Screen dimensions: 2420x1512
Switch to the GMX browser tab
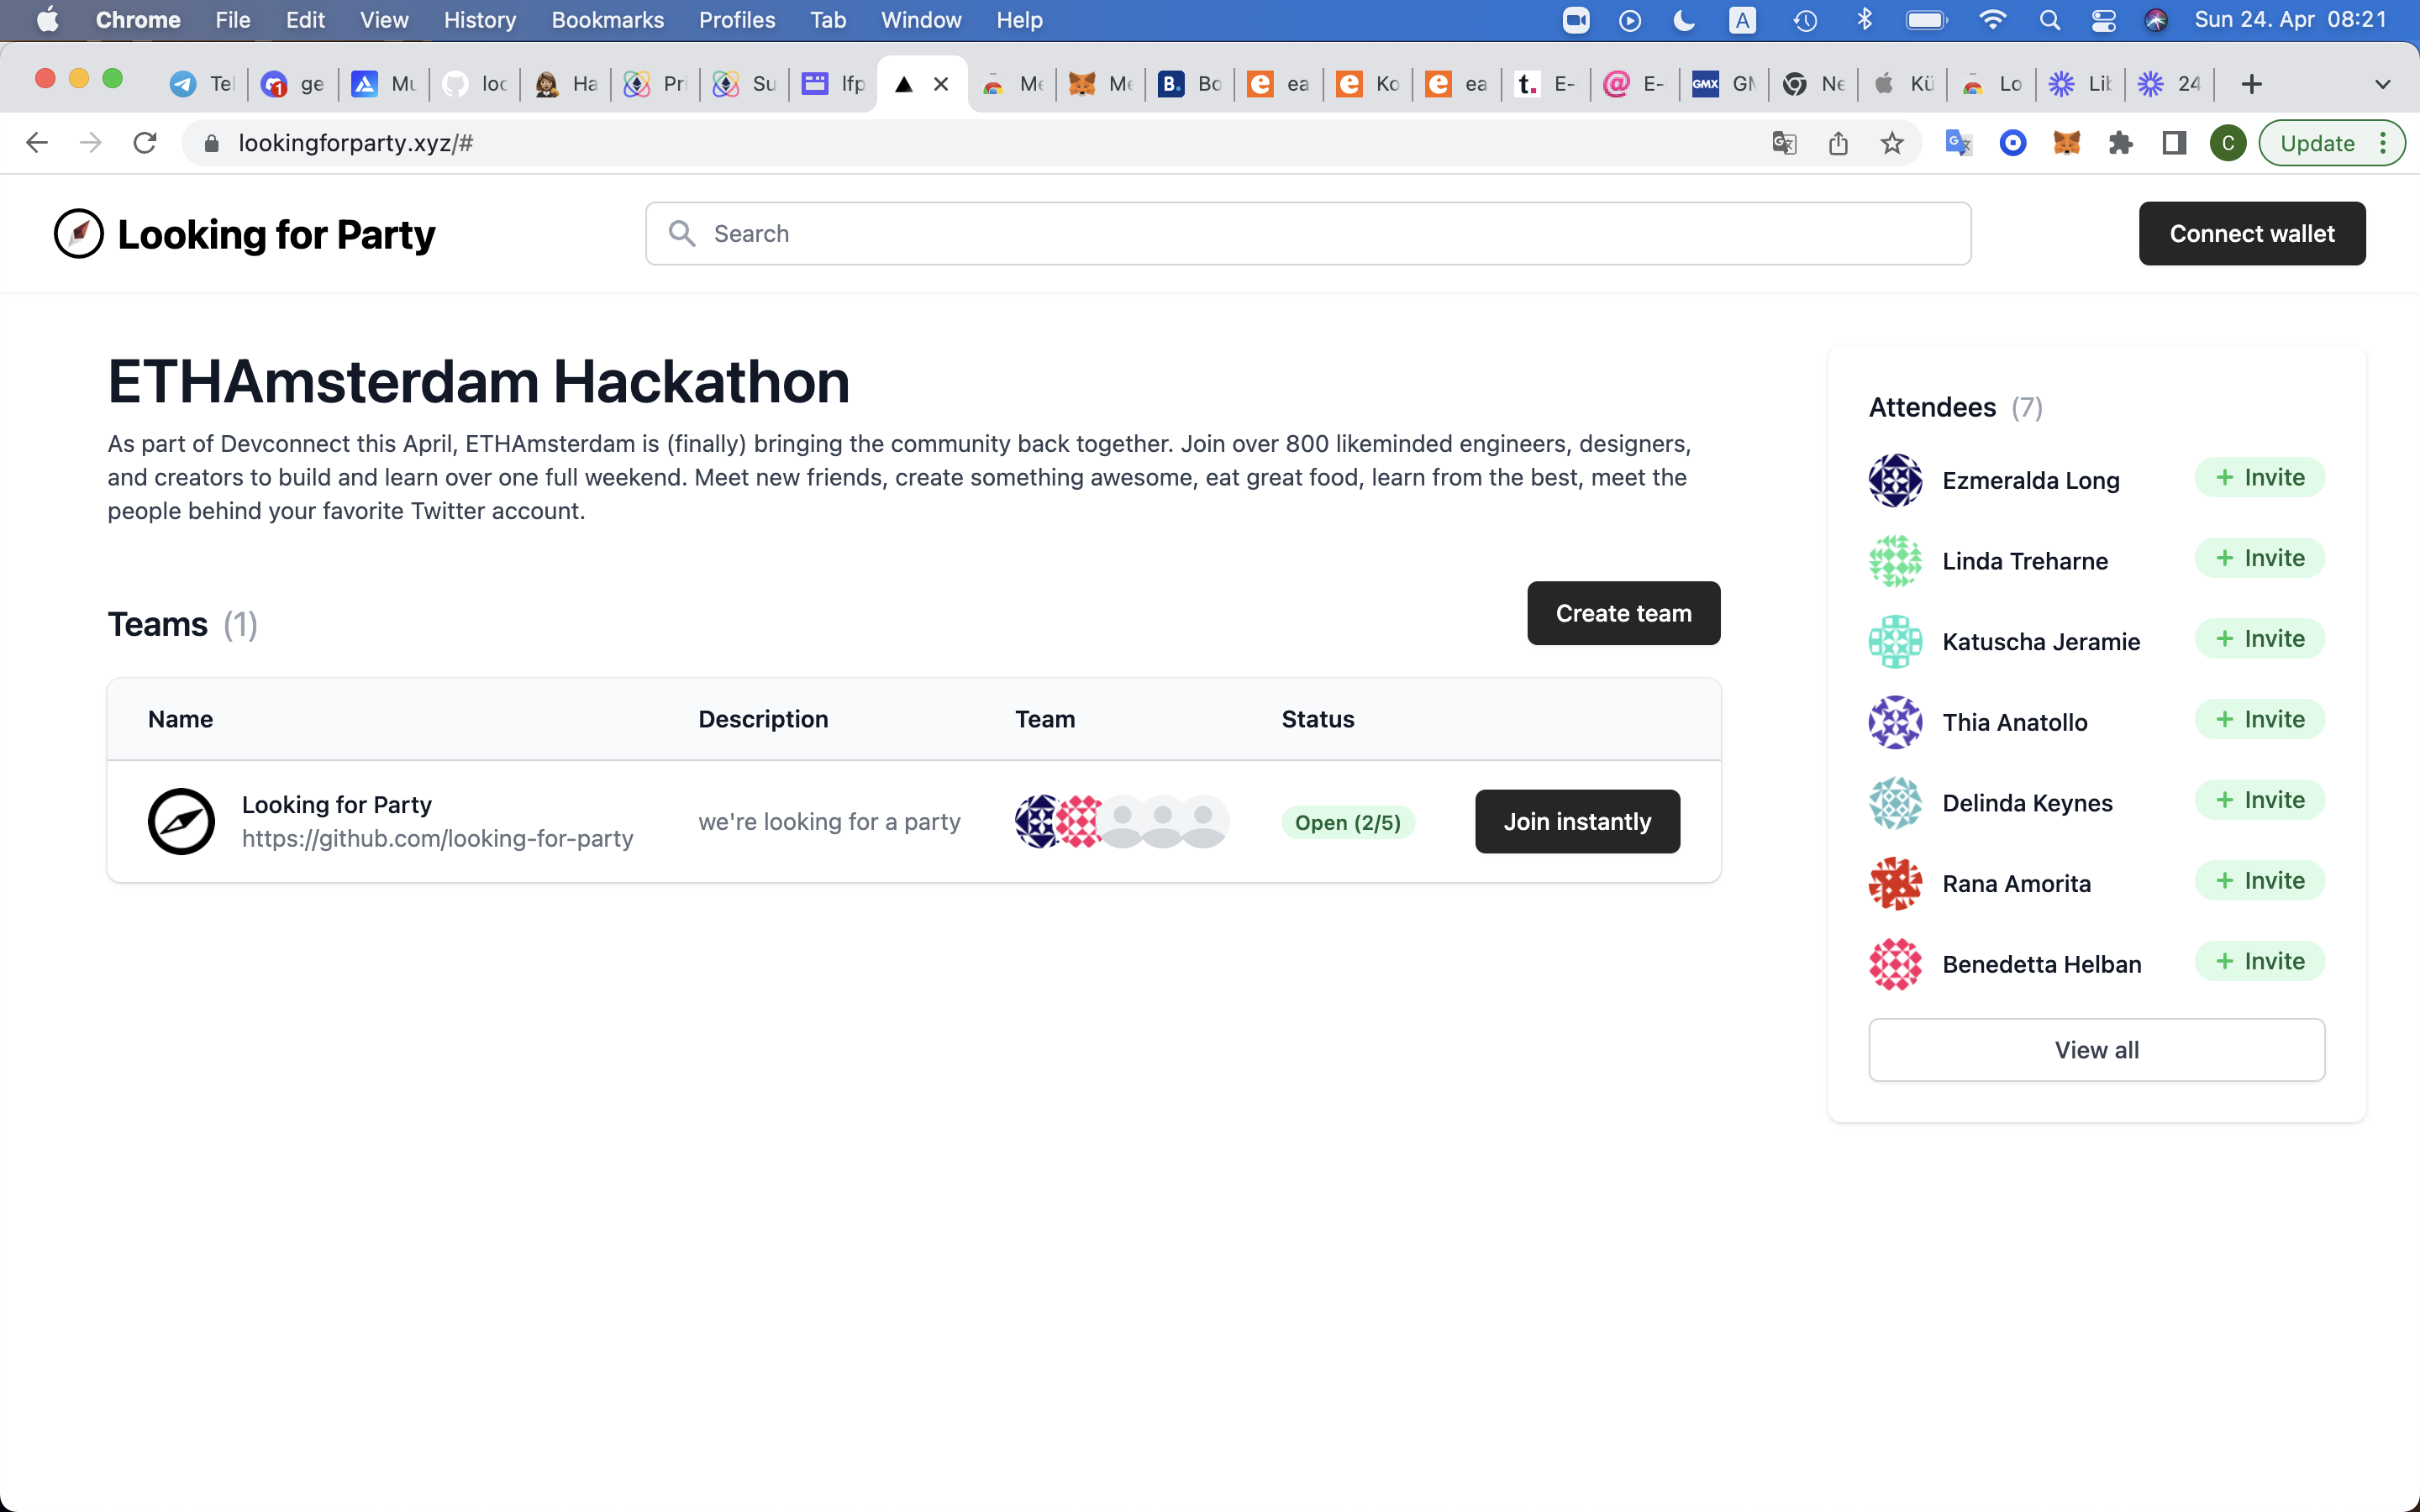point(1723,84)
